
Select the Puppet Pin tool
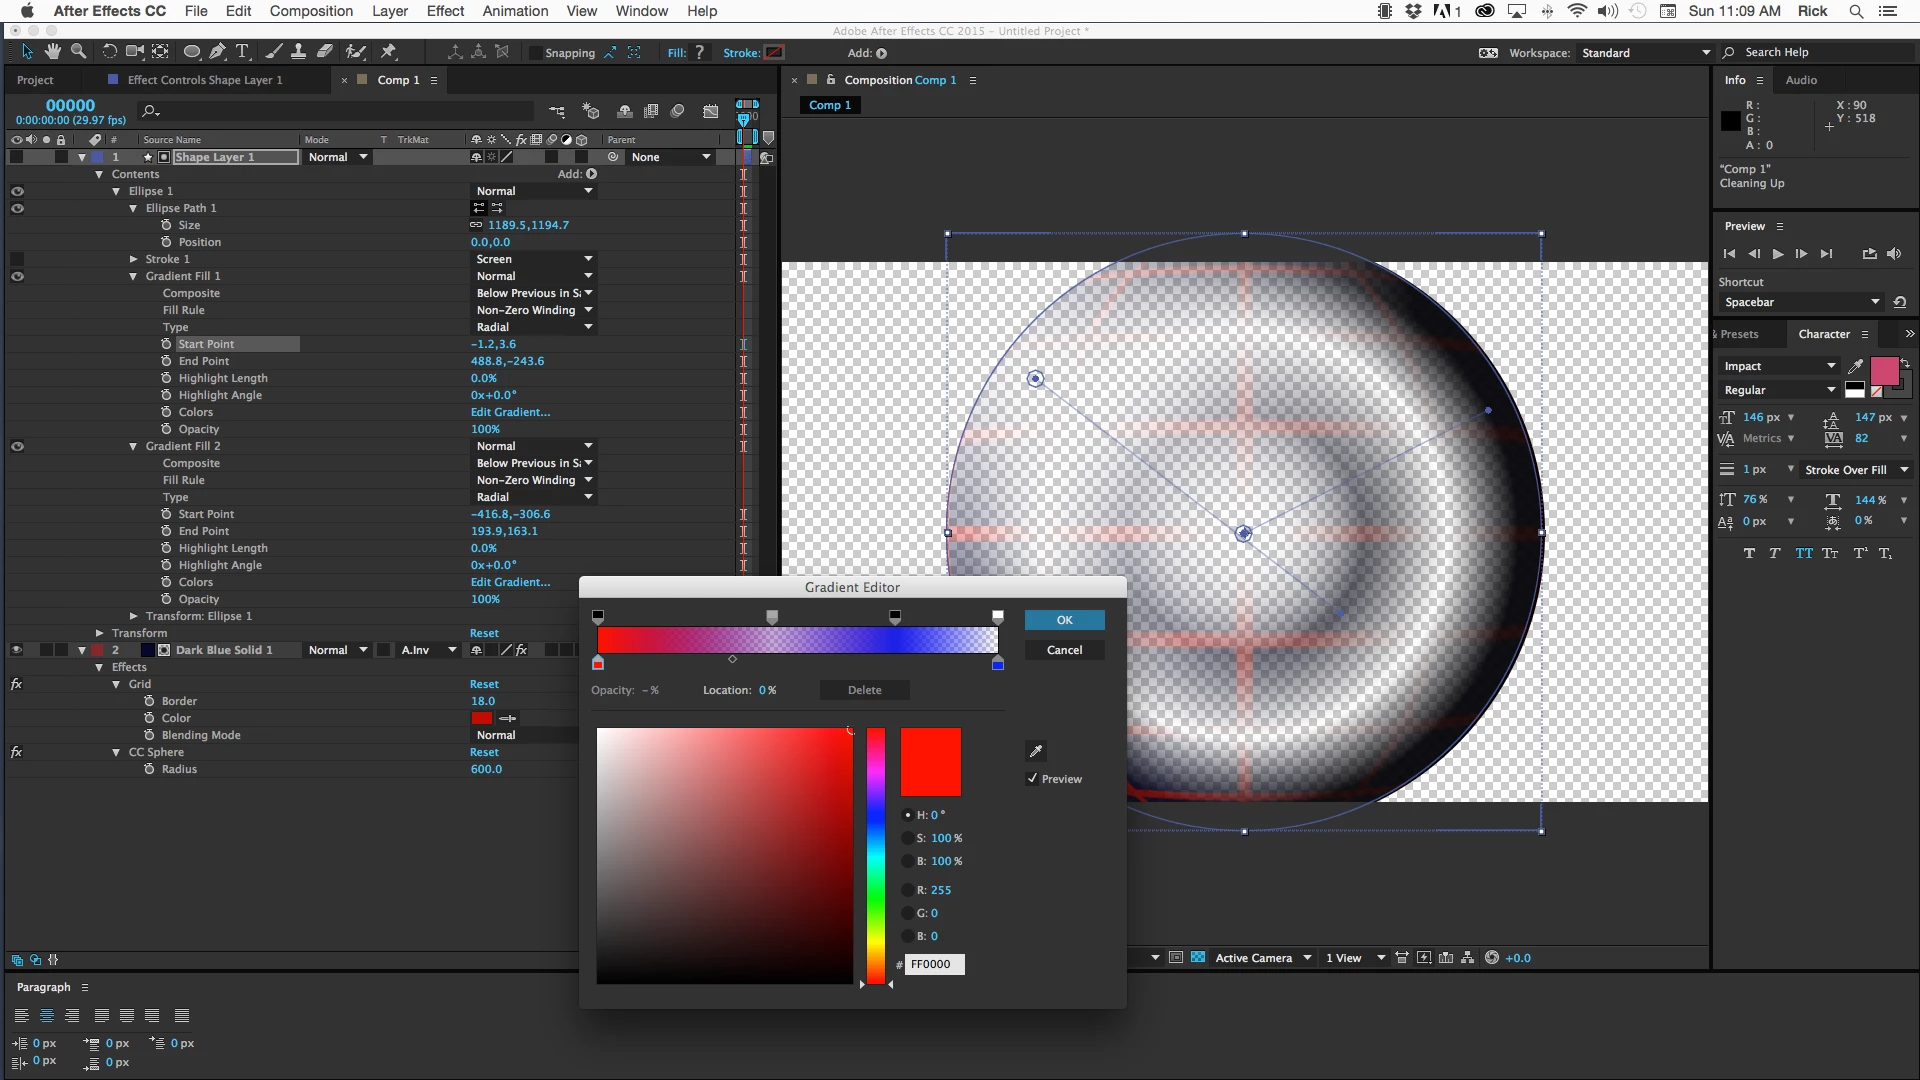pos(389,52)
